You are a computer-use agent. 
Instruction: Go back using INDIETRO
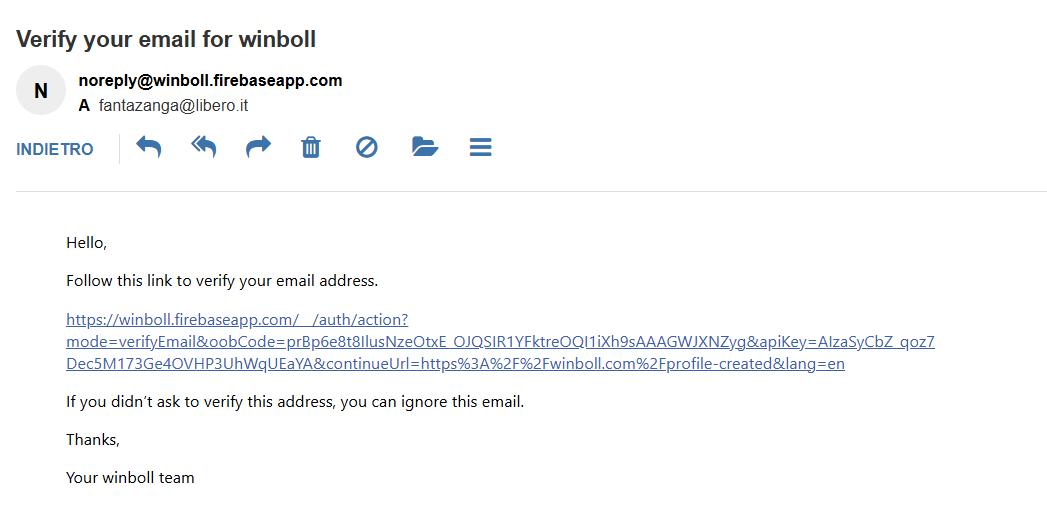55,149
